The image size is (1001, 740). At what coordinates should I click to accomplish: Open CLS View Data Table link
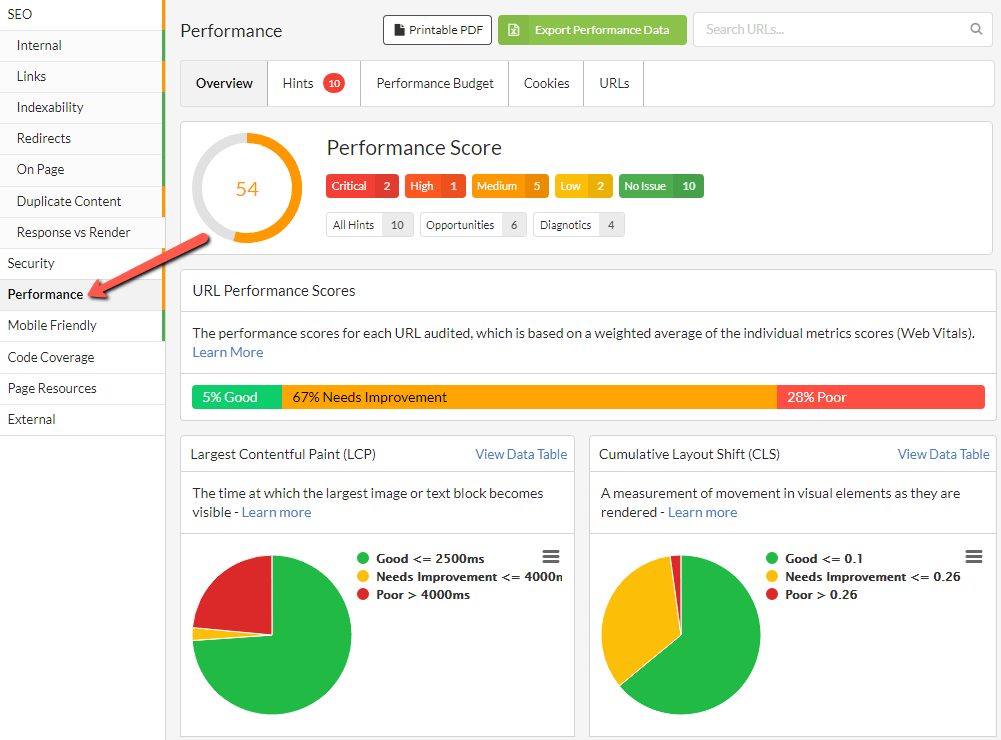(x=944, y=454)
